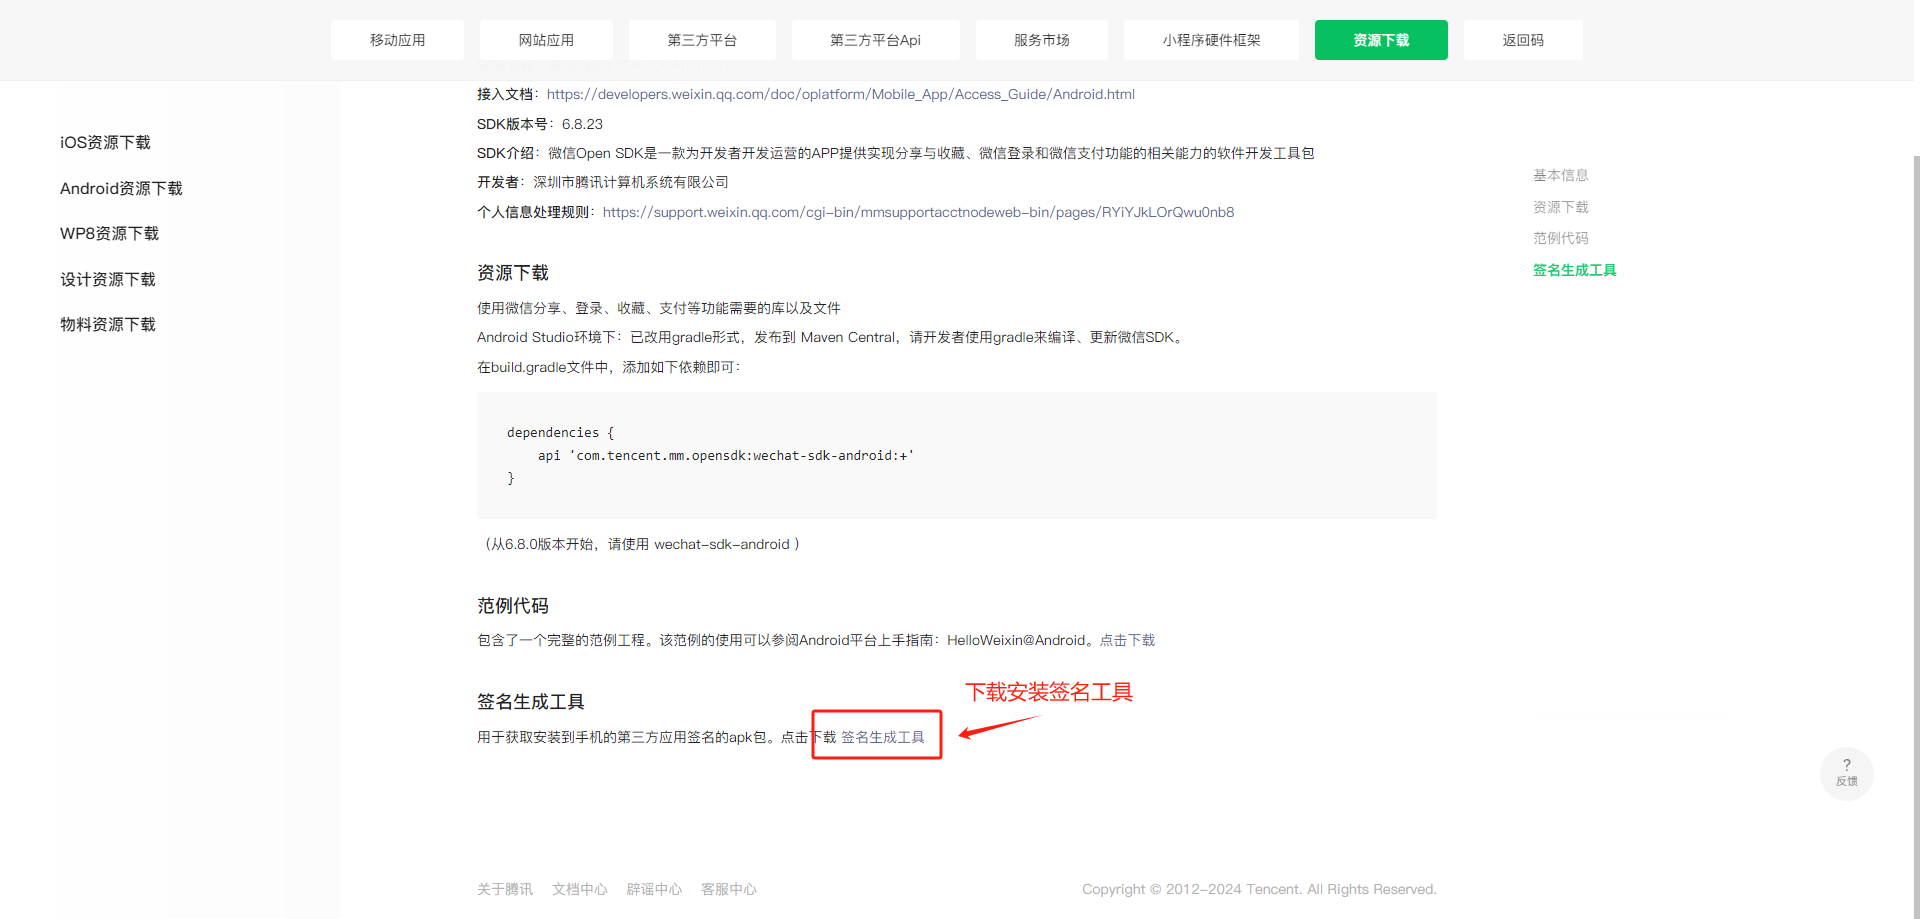The height and width of the screenshot is (919, 1920).
Task: Open the 个人信息处理规则 support link
Action: point(918,212)
